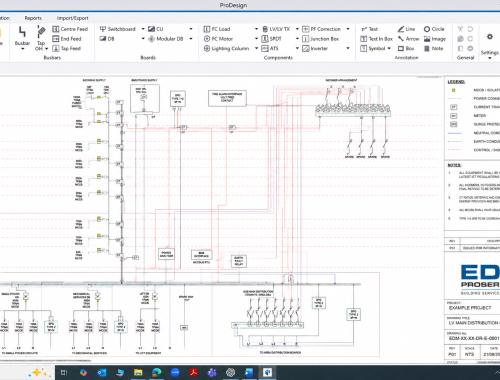Choose the Text annotation tool

tap(369, 29)
